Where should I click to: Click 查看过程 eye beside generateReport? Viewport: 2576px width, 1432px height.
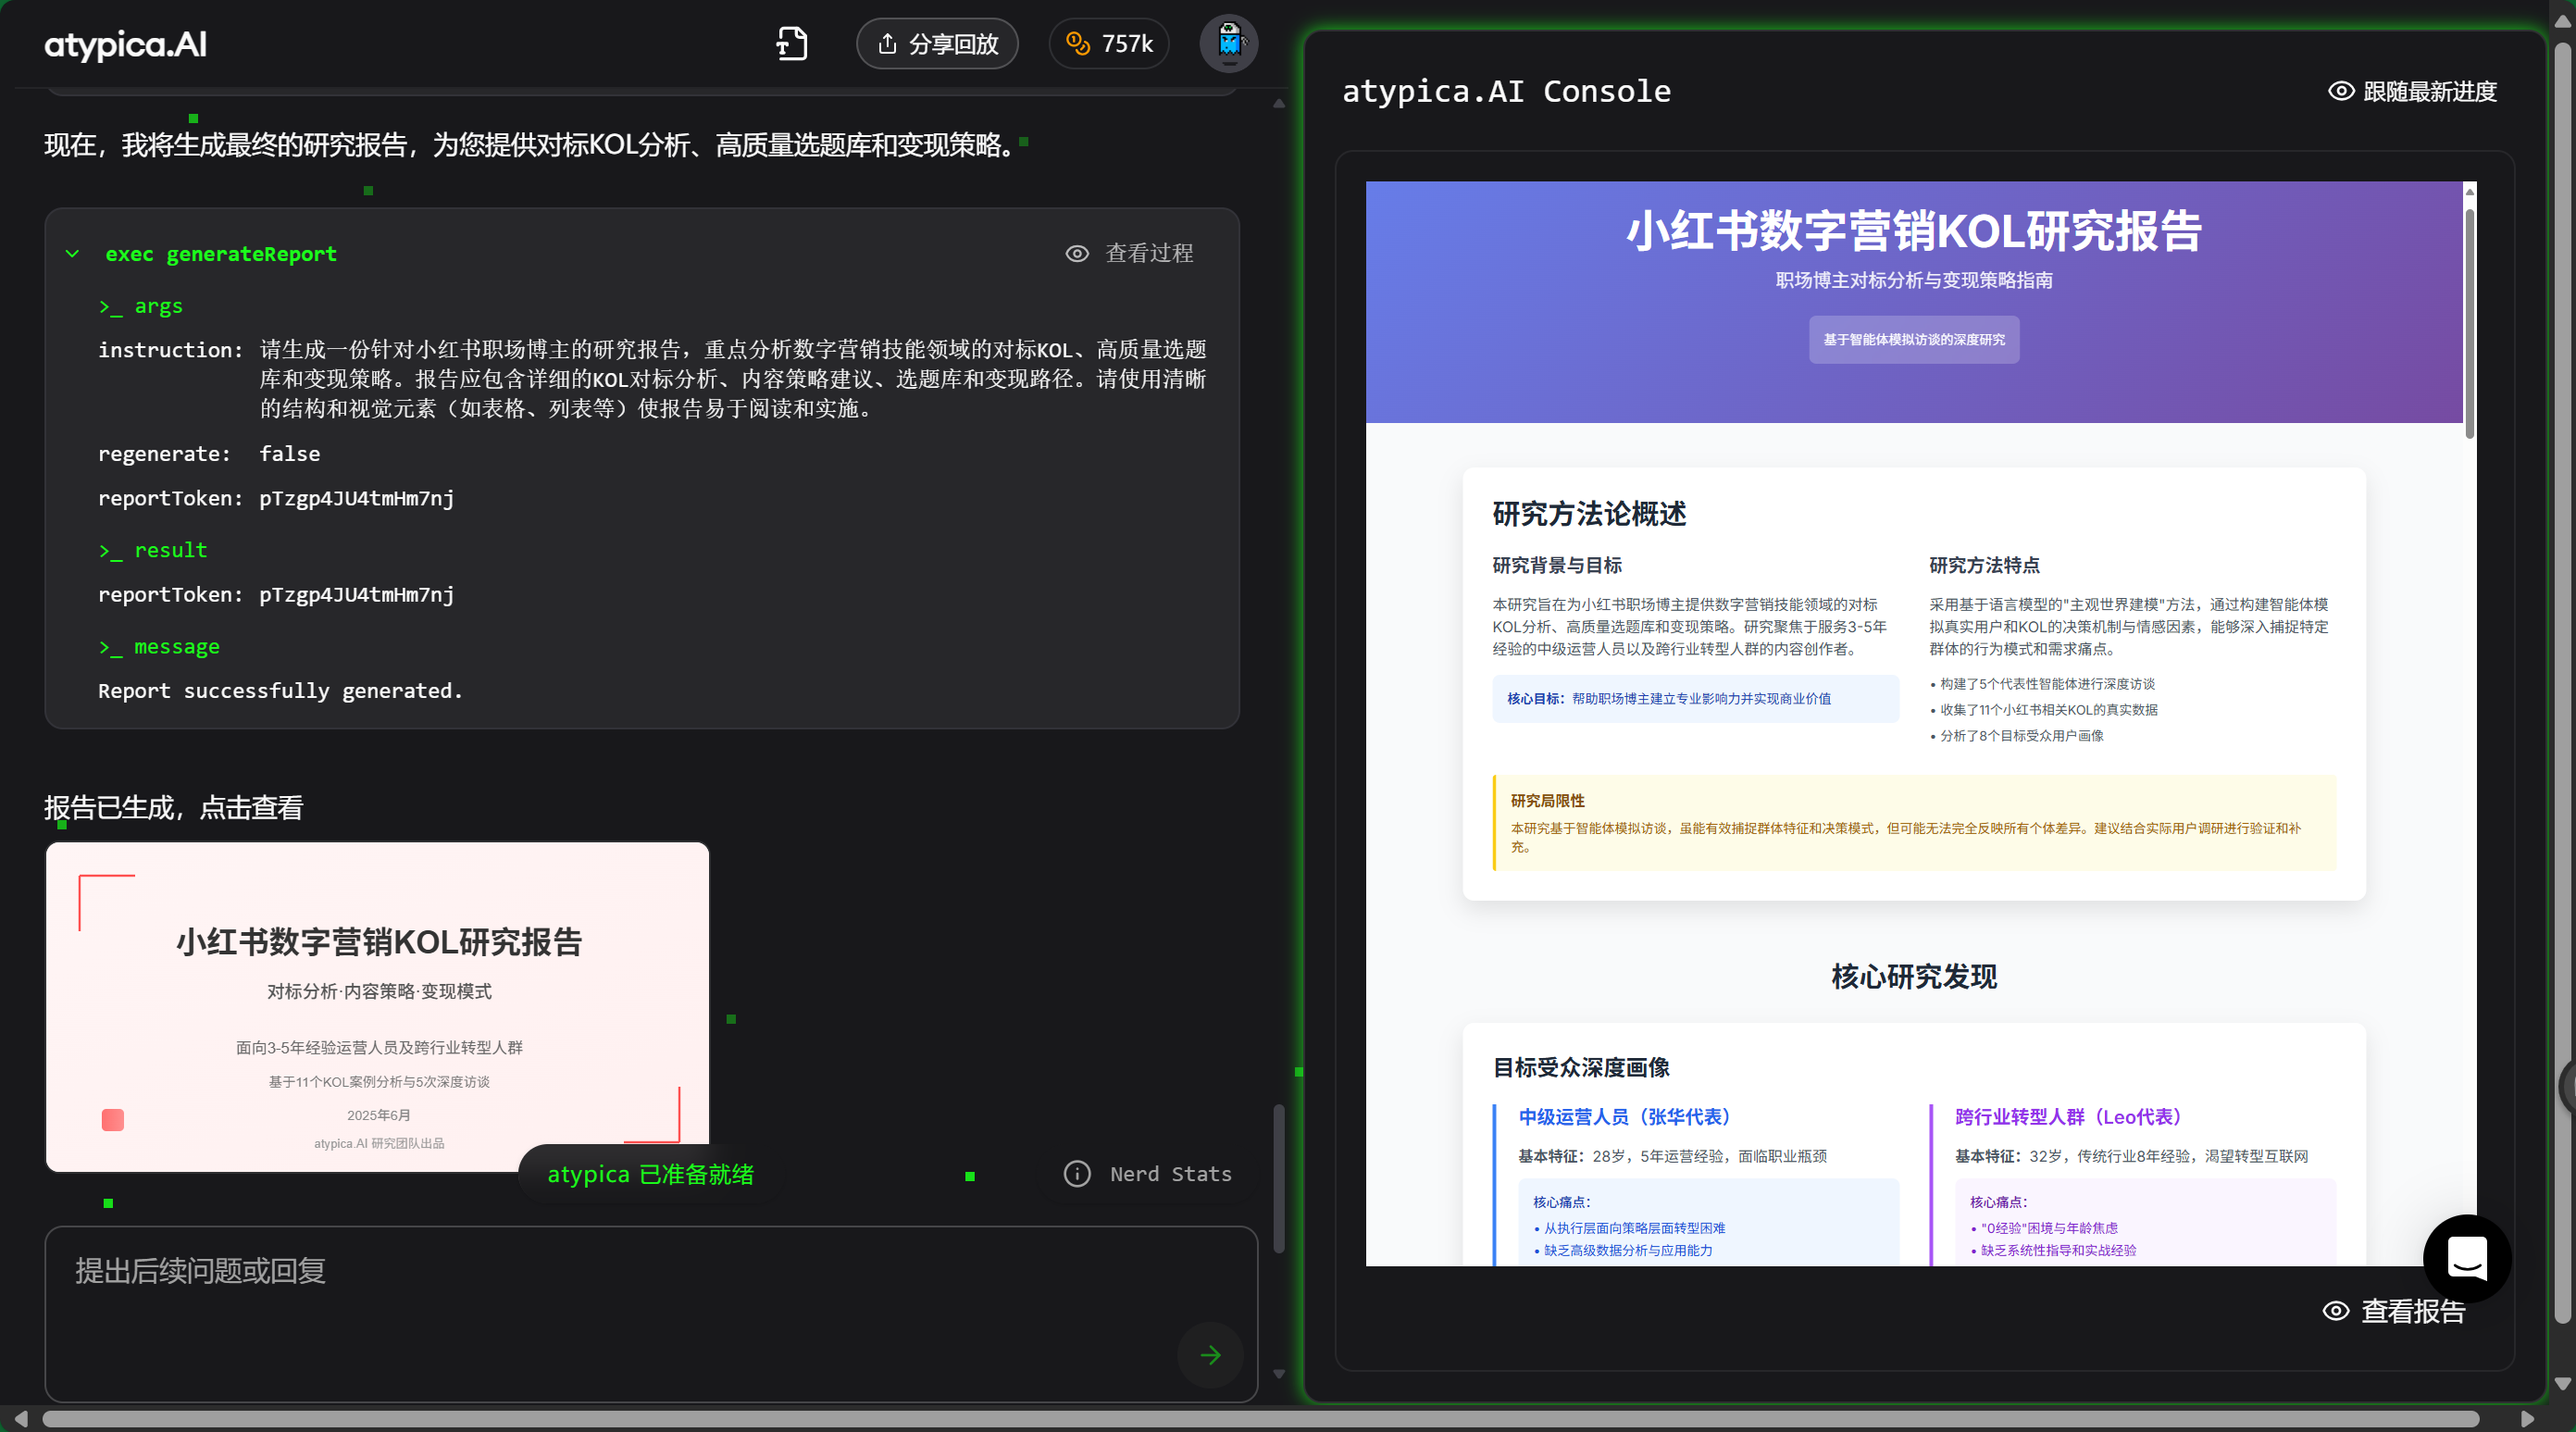[1077, 253]
